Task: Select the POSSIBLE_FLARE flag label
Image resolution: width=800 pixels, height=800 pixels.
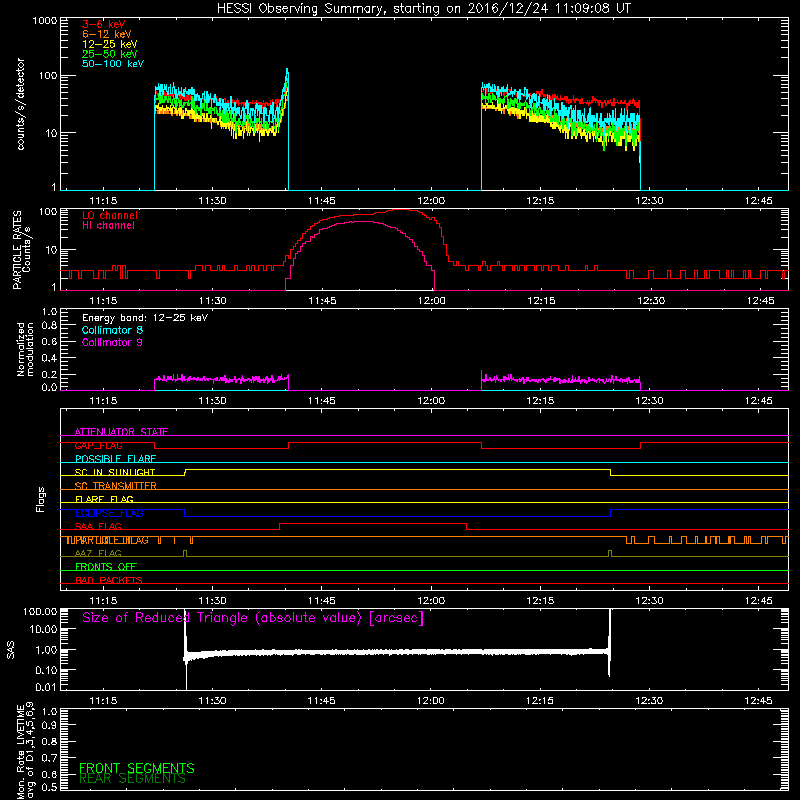Action: (x=115, y=459)
